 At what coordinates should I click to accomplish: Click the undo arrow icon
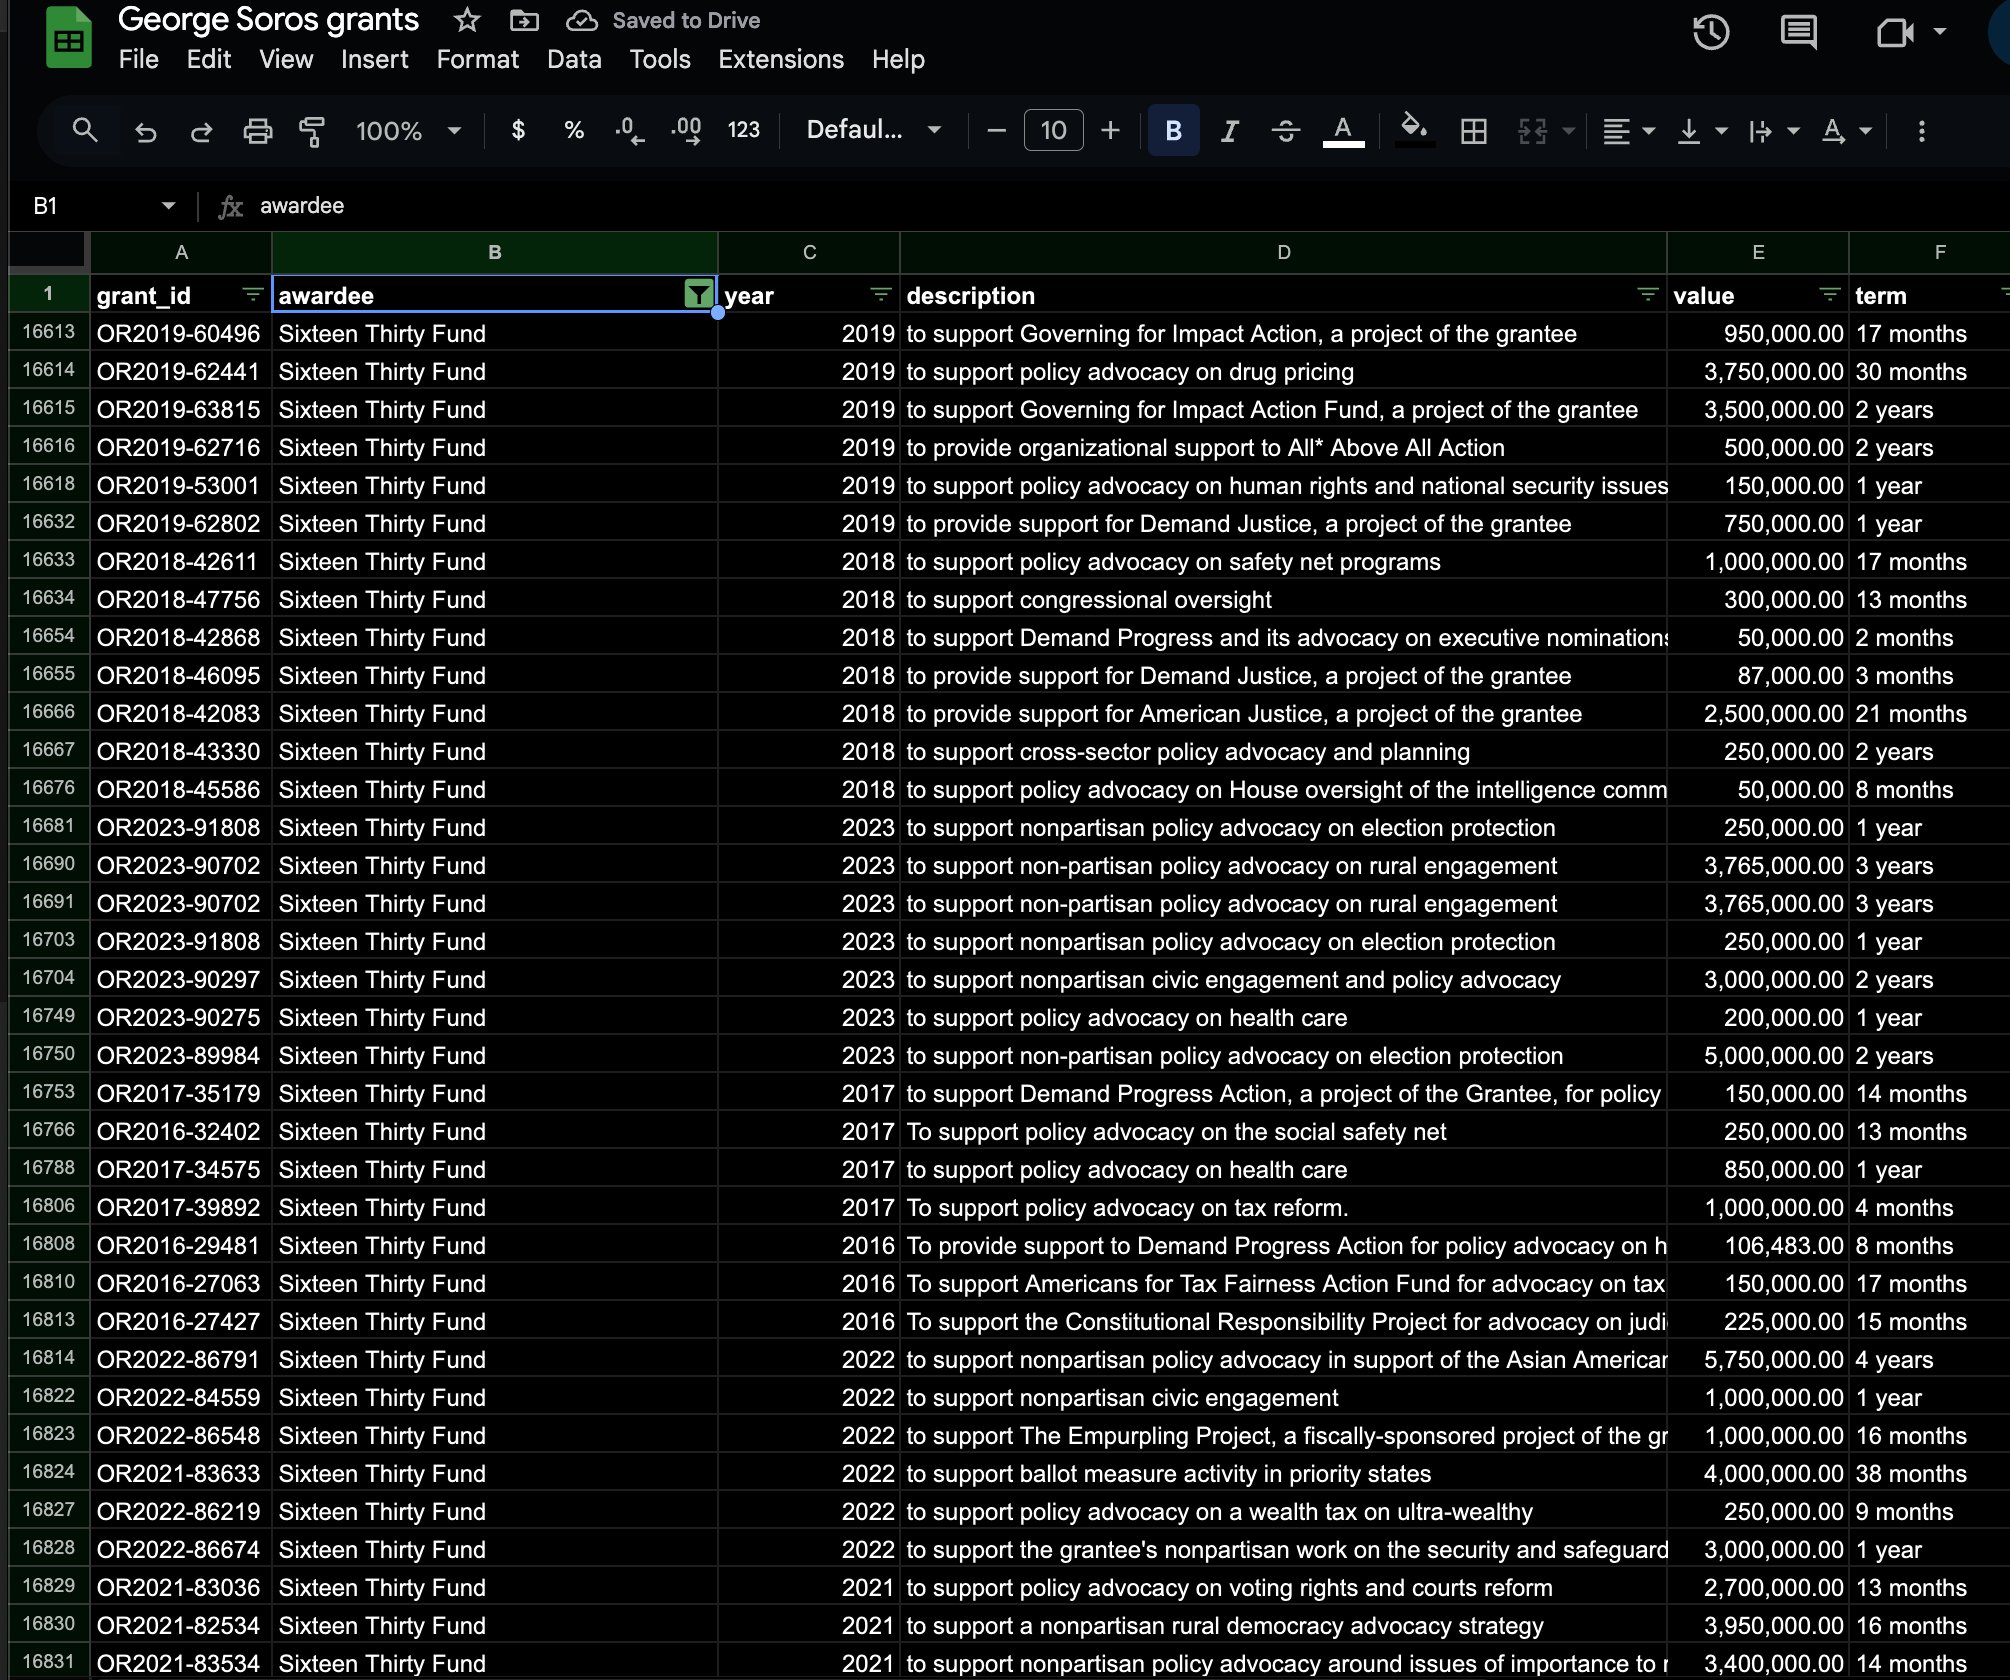tap(146, 131)
